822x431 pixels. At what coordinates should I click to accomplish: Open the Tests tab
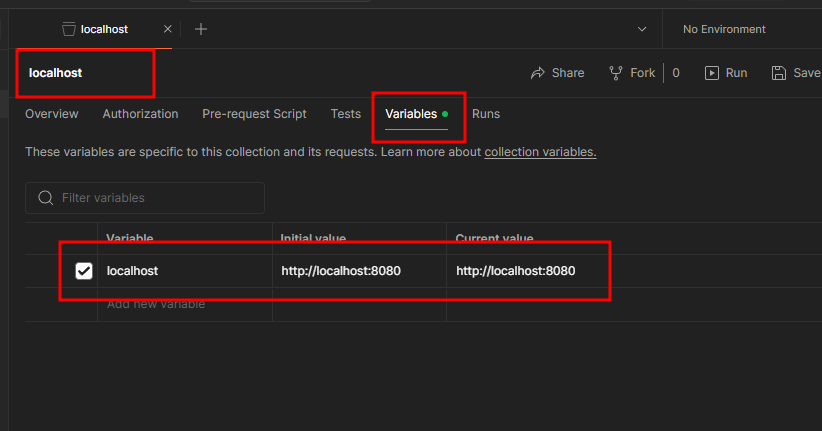[345, 114]
